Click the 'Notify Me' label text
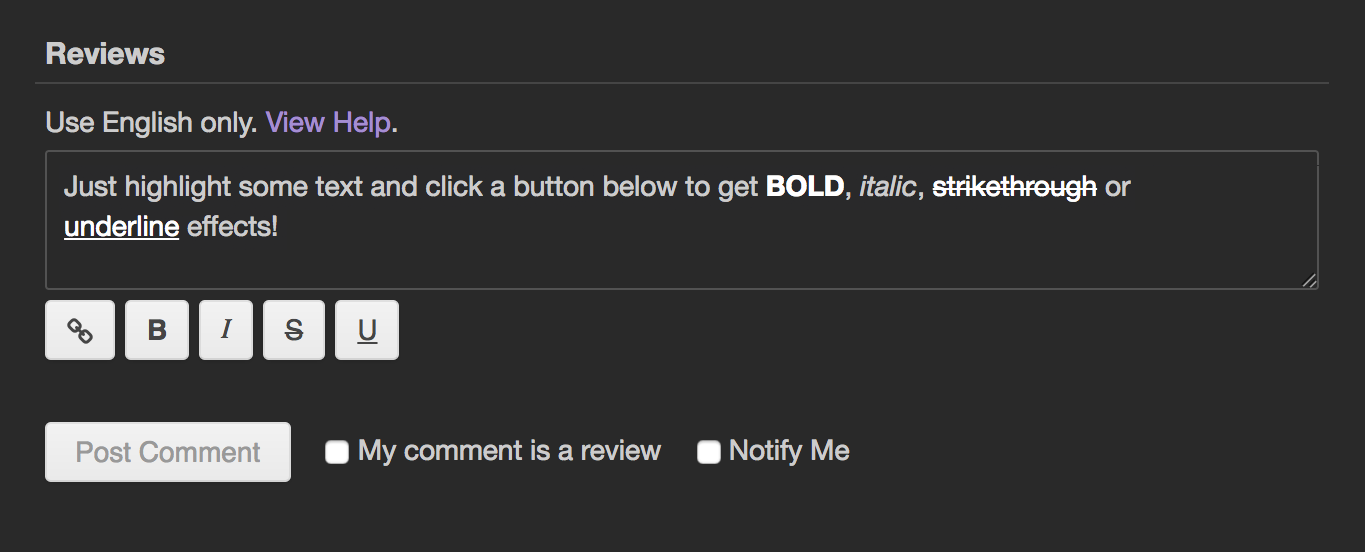Screen dimensions: 1365x552 [789, 451]
